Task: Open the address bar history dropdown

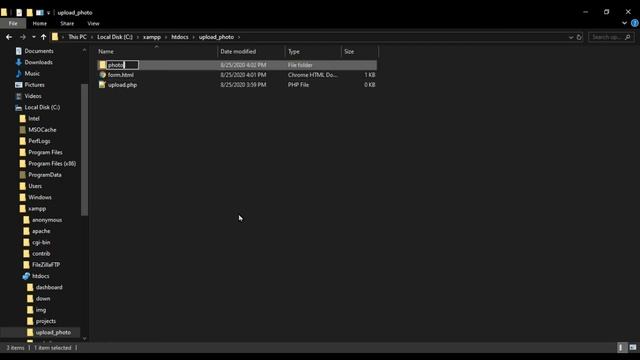Action: [x=571, y=37]
